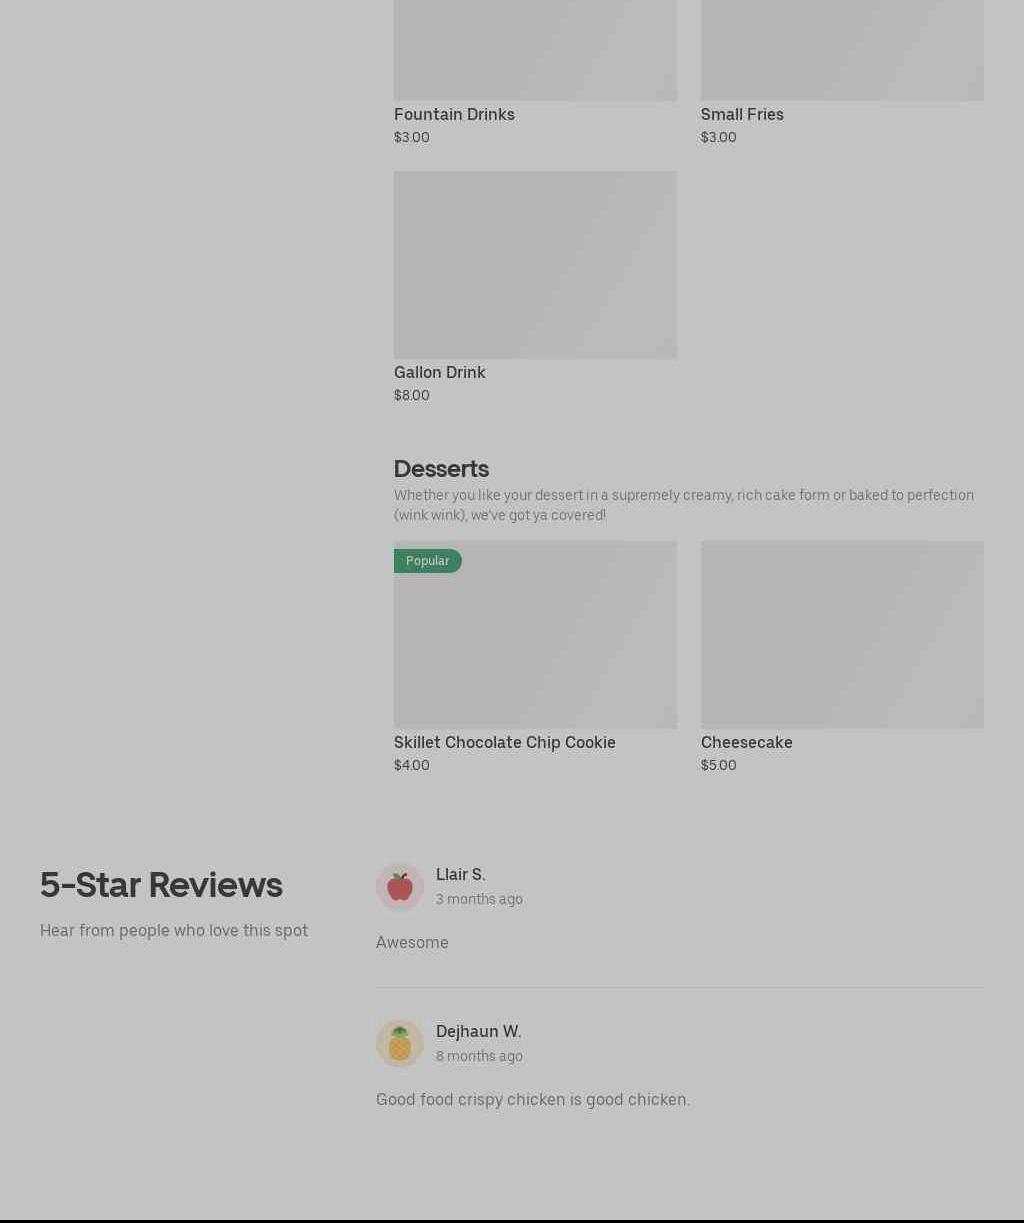
Task: Click the Awesome review text
Action: click(412, 942)
